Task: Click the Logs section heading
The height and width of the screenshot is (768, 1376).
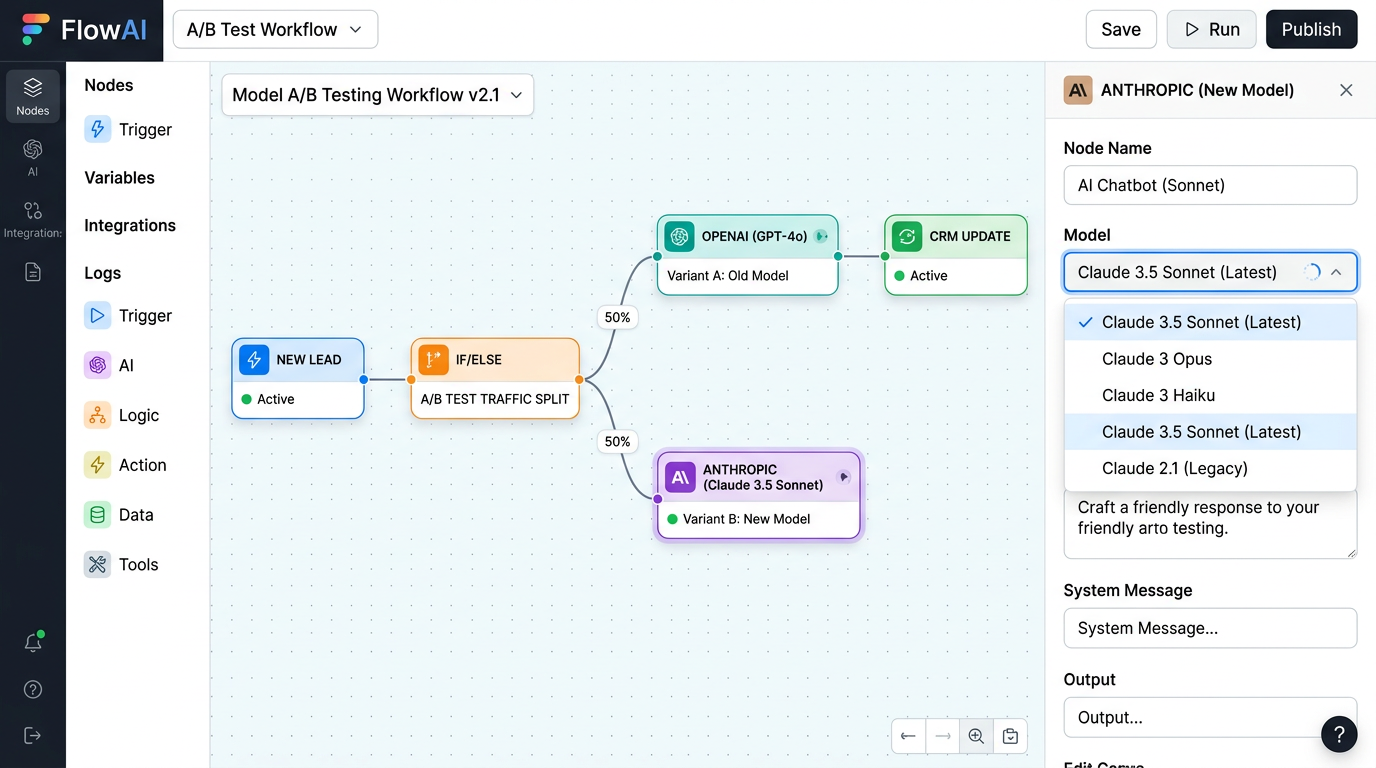Action: [102, 273]
